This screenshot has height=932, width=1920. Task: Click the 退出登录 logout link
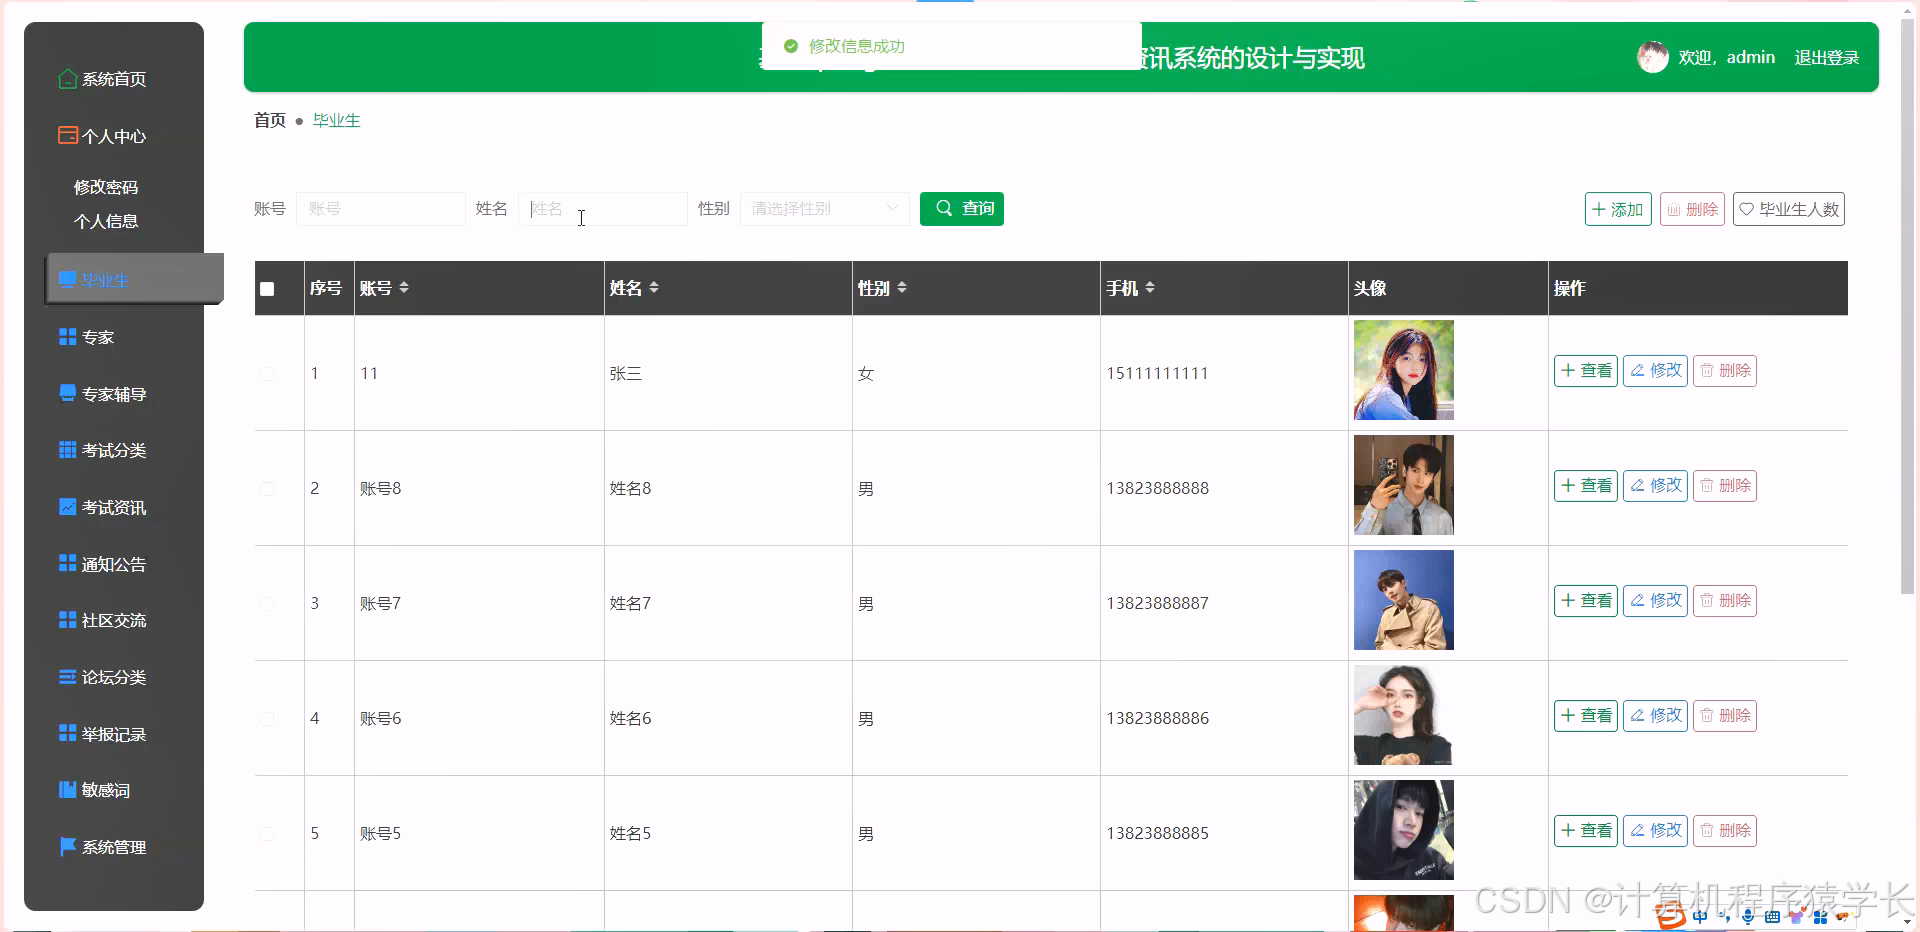pos(1826,57)
